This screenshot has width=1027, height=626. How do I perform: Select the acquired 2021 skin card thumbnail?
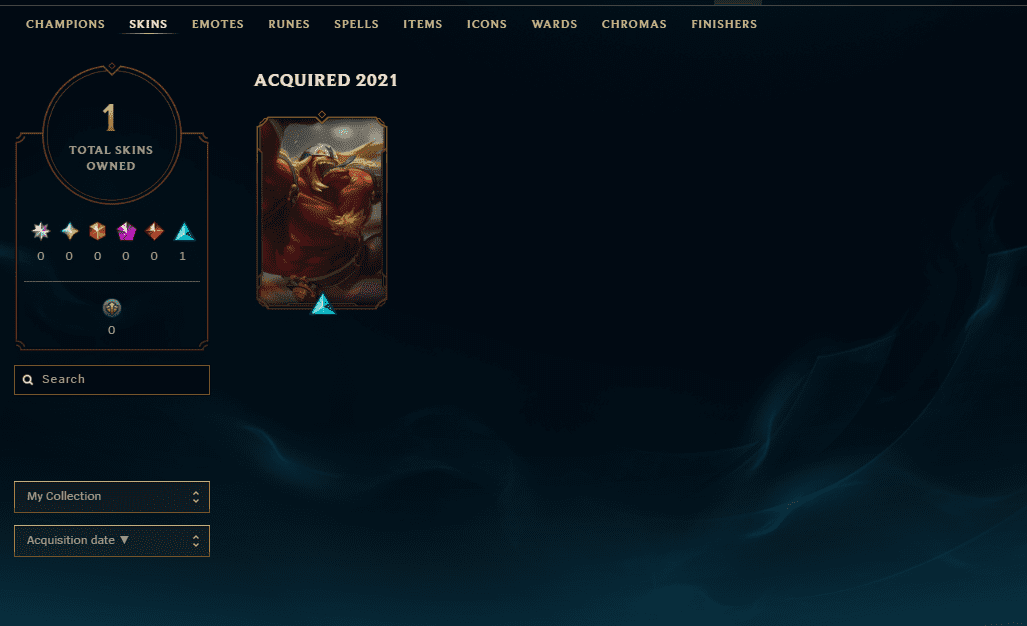pos(322,212)
